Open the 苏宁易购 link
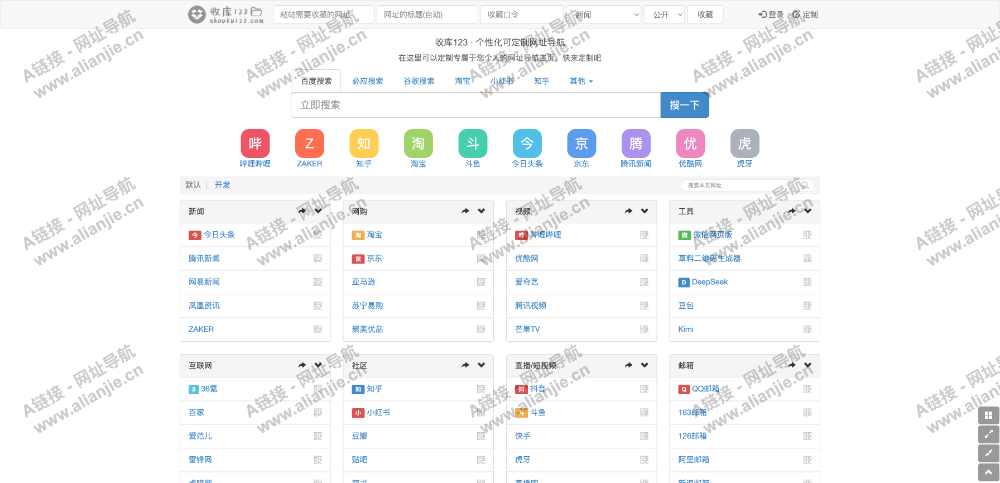Viewport: 1000px width, 483px height. click(x=367, y=306)
